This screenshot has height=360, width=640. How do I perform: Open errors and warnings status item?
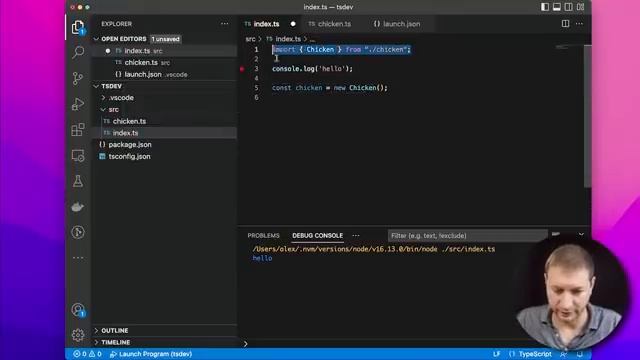[x=87, y=354]
